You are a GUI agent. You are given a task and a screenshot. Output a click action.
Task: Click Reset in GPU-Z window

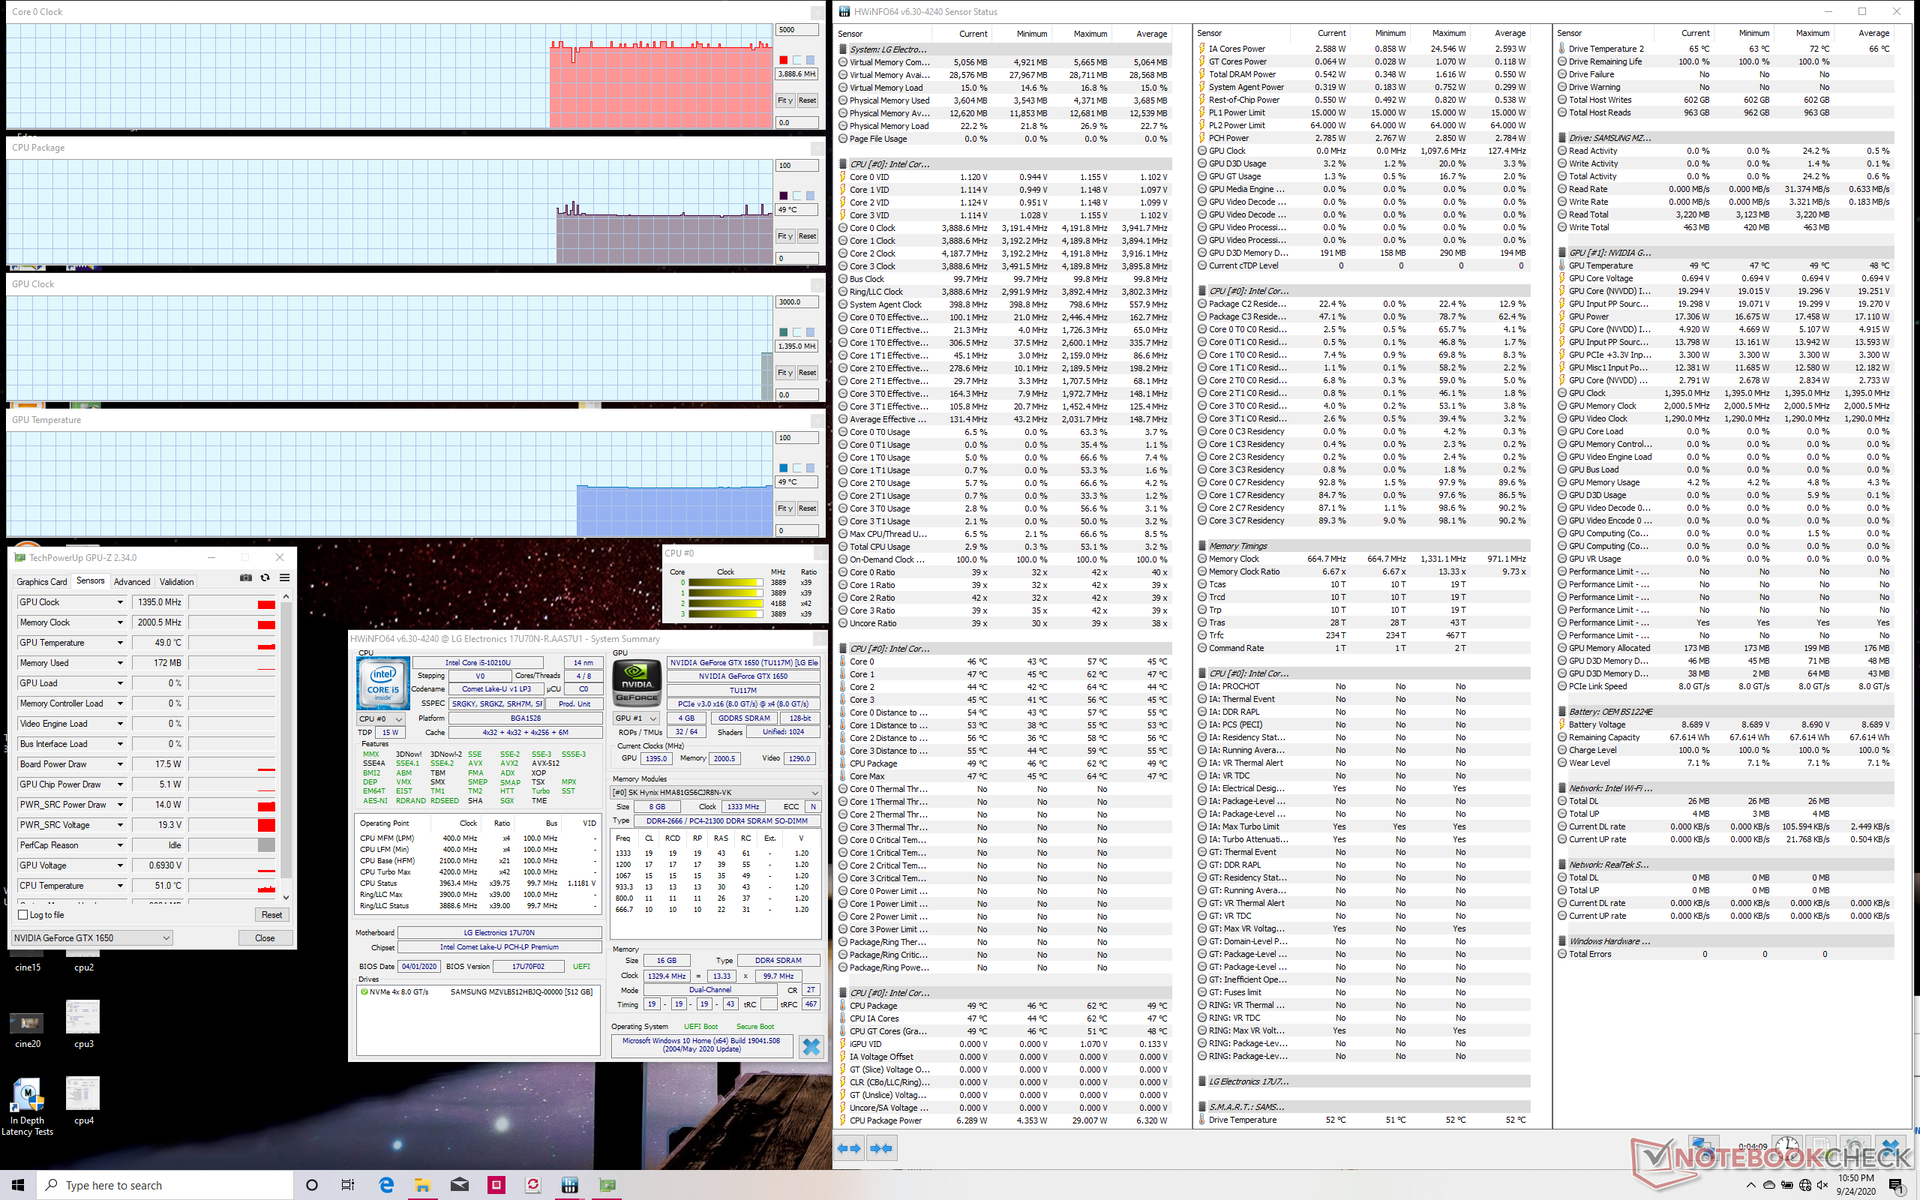271,915
